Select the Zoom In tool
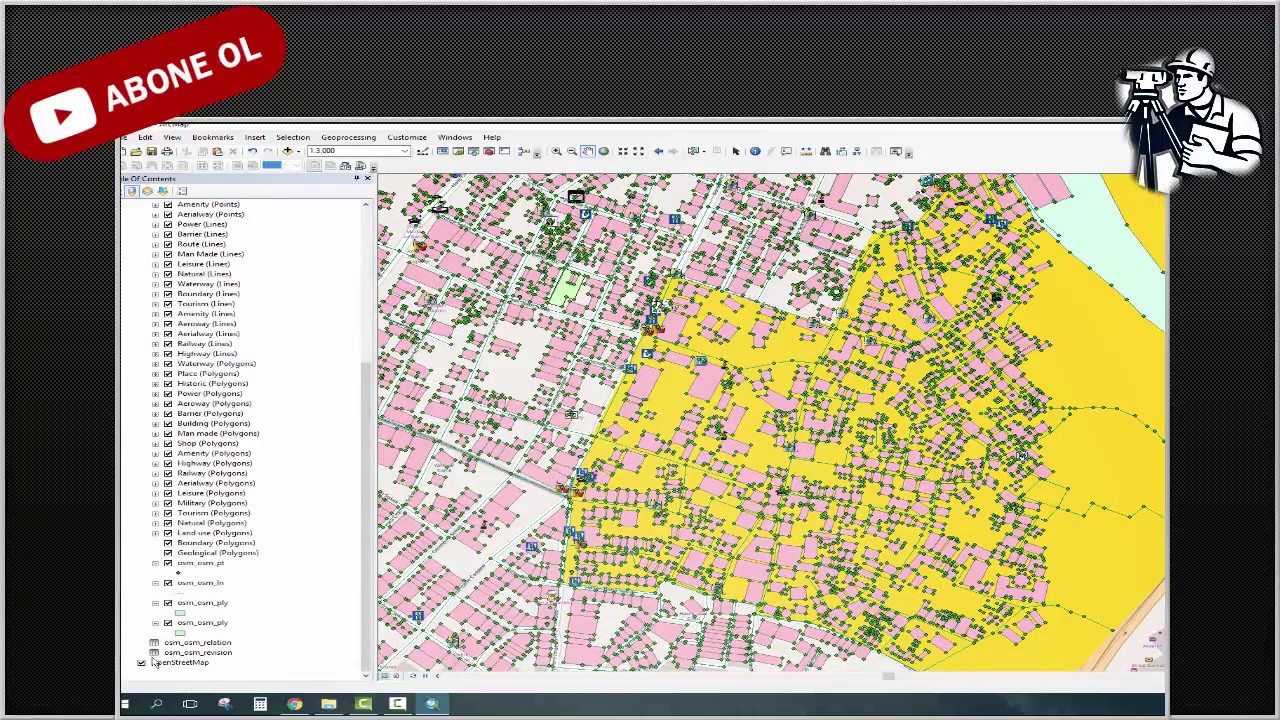The image size is (1280, 720). pos(557,151)
